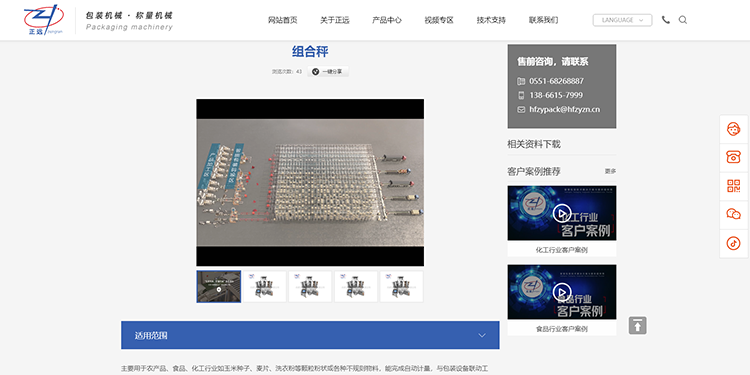Screen dimensions: 750x375
Task: Click the phone icon in header
Action: (665, 20)
